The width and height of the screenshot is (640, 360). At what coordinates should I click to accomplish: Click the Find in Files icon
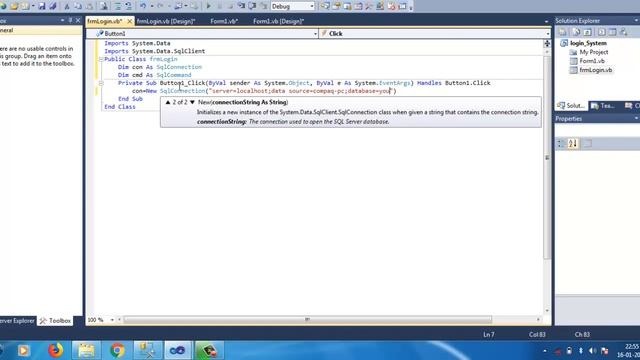pyautogui.click(x=104, y=6)
